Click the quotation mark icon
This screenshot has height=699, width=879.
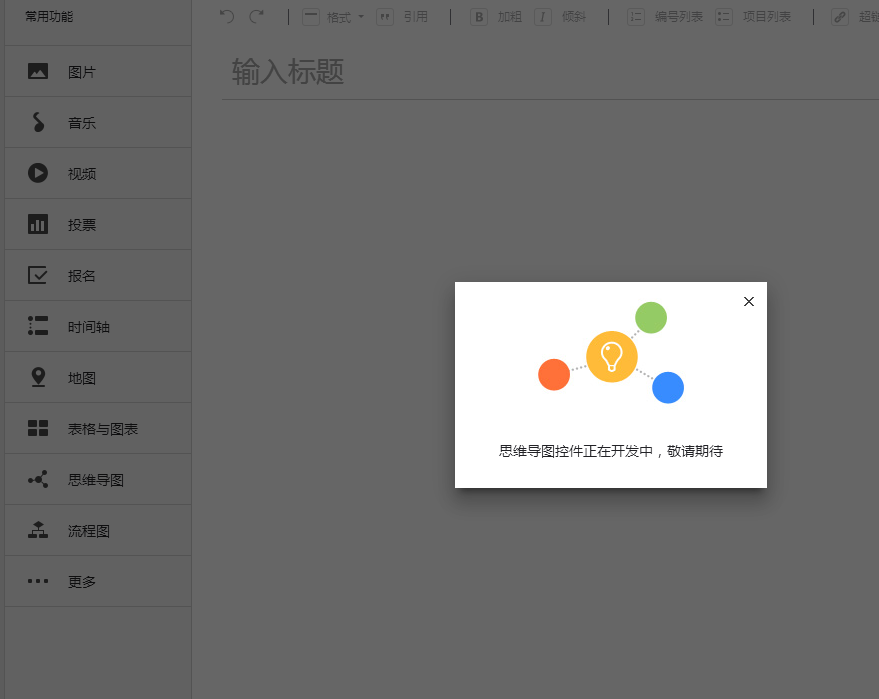(385, 17)
